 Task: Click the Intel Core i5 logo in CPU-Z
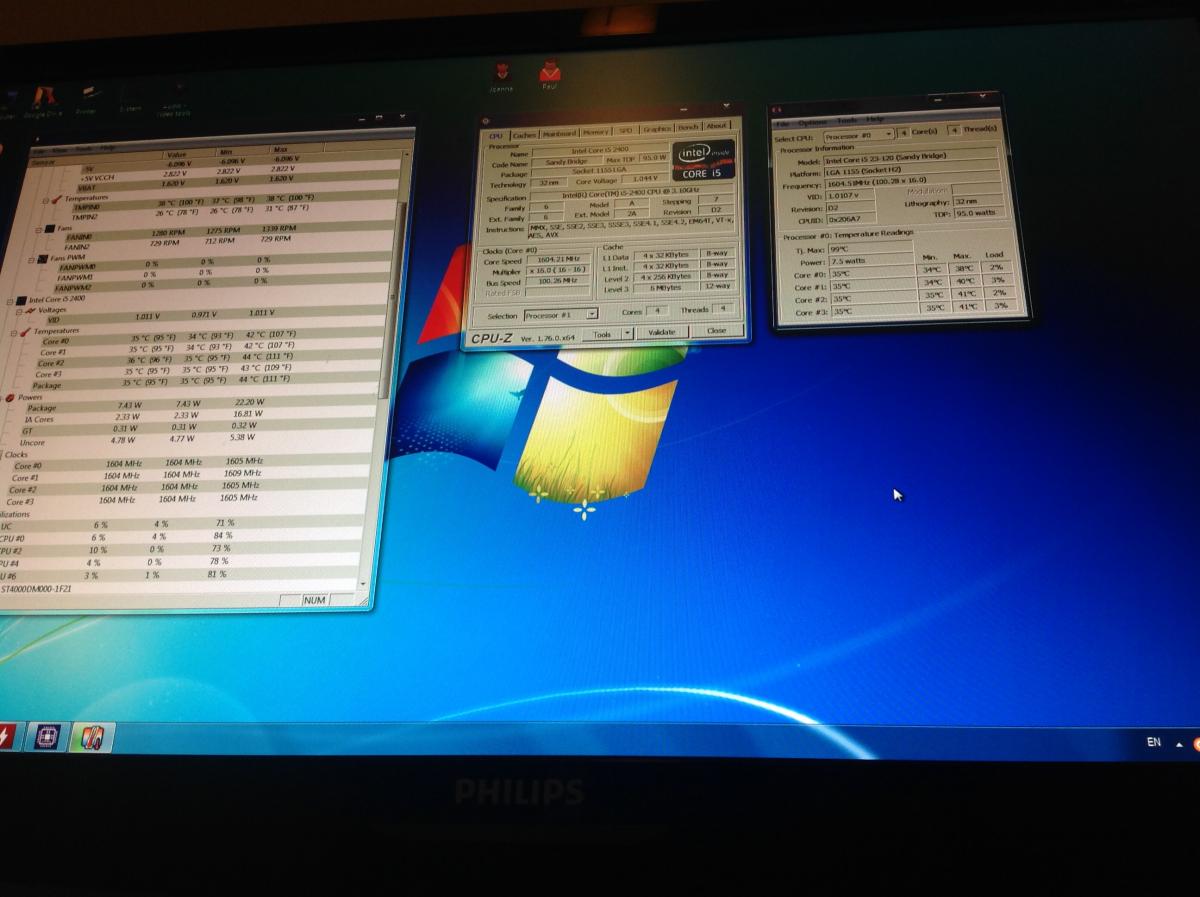[x=703, y=160]
